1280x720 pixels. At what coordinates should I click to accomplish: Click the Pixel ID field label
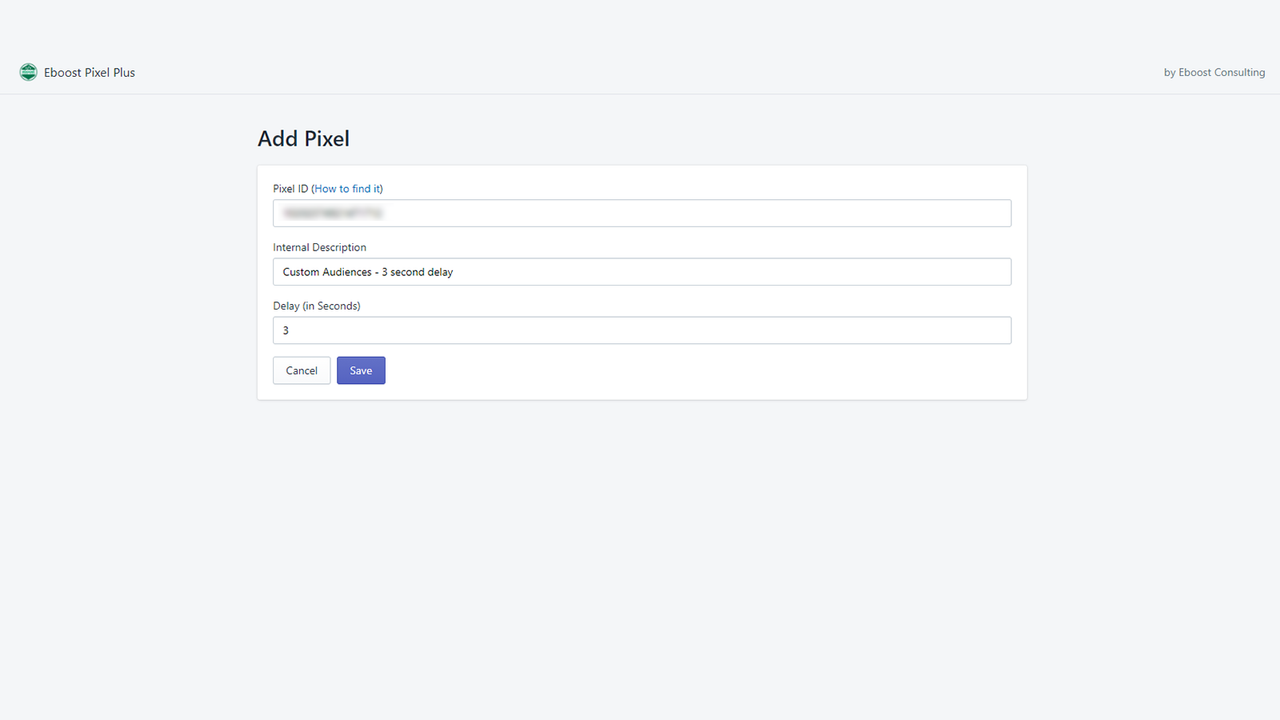pyautogui.click(x=290, y=188)
